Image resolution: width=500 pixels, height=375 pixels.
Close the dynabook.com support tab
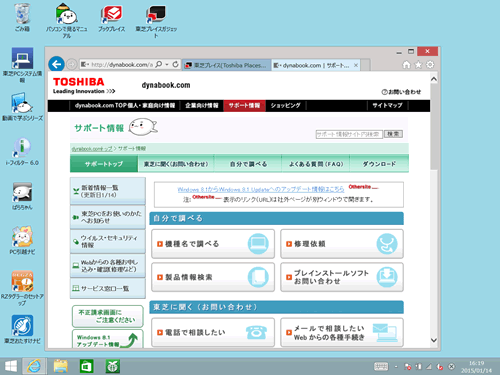356,65
